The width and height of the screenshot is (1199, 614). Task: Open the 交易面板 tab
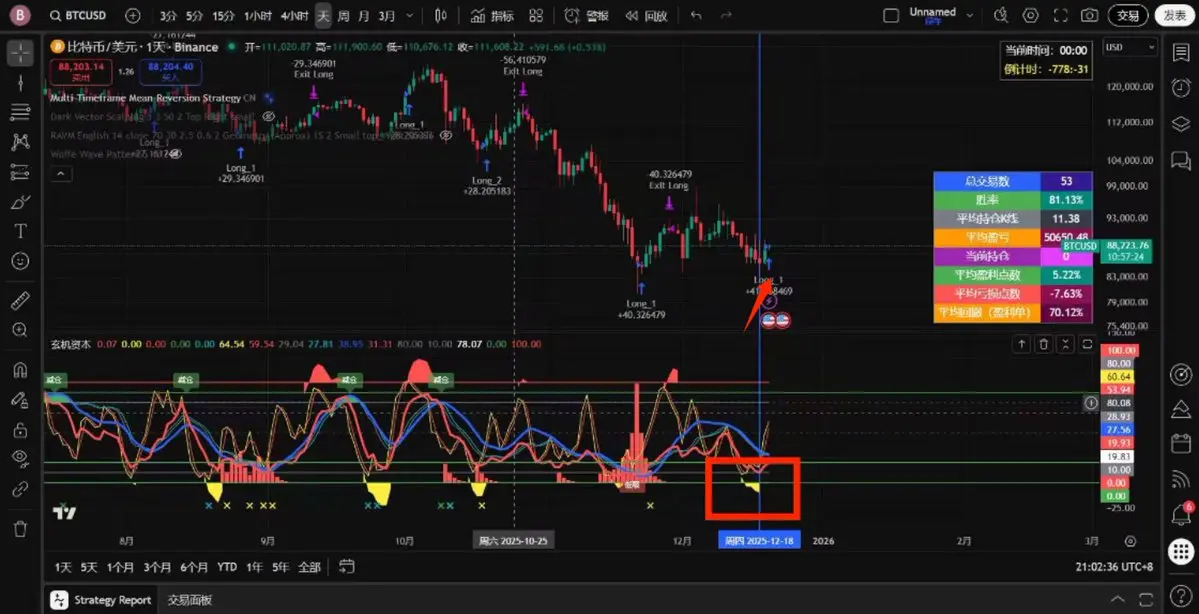pyautogui.click(x=190, y=599)
